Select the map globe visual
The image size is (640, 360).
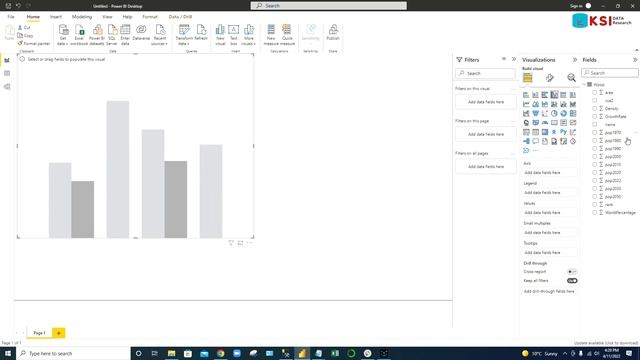click(526, 123)
